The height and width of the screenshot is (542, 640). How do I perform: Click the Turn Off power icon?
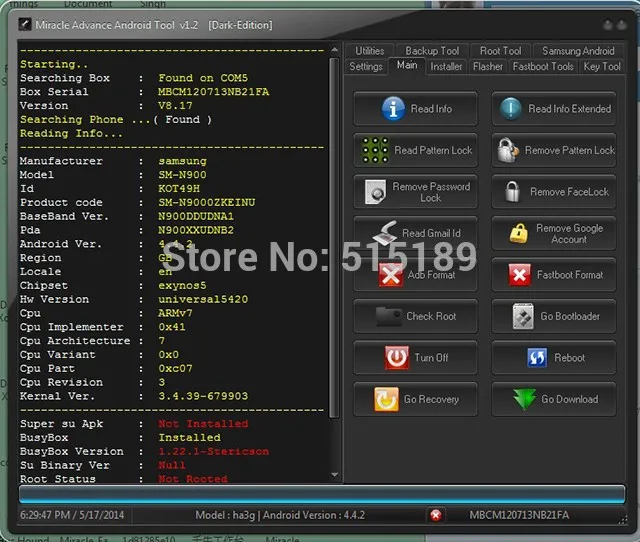click(x=397, y=358)
